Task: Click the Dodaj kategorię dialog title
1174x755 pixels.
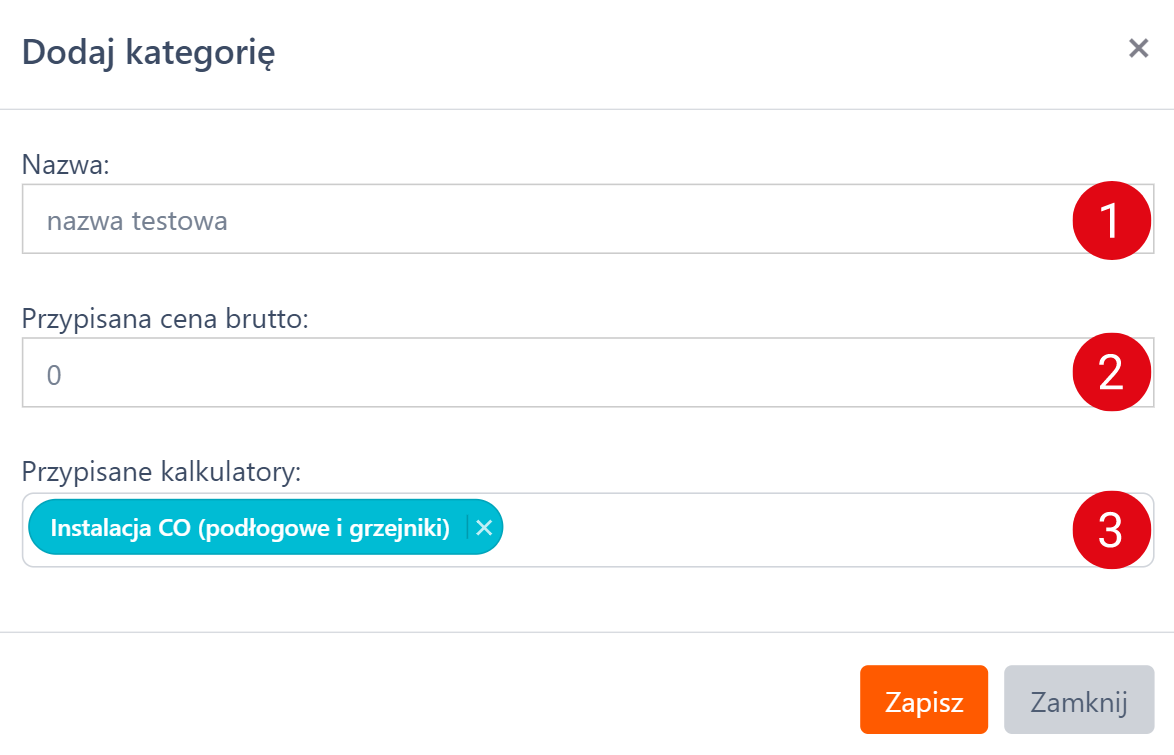Action: coord(149,52)
